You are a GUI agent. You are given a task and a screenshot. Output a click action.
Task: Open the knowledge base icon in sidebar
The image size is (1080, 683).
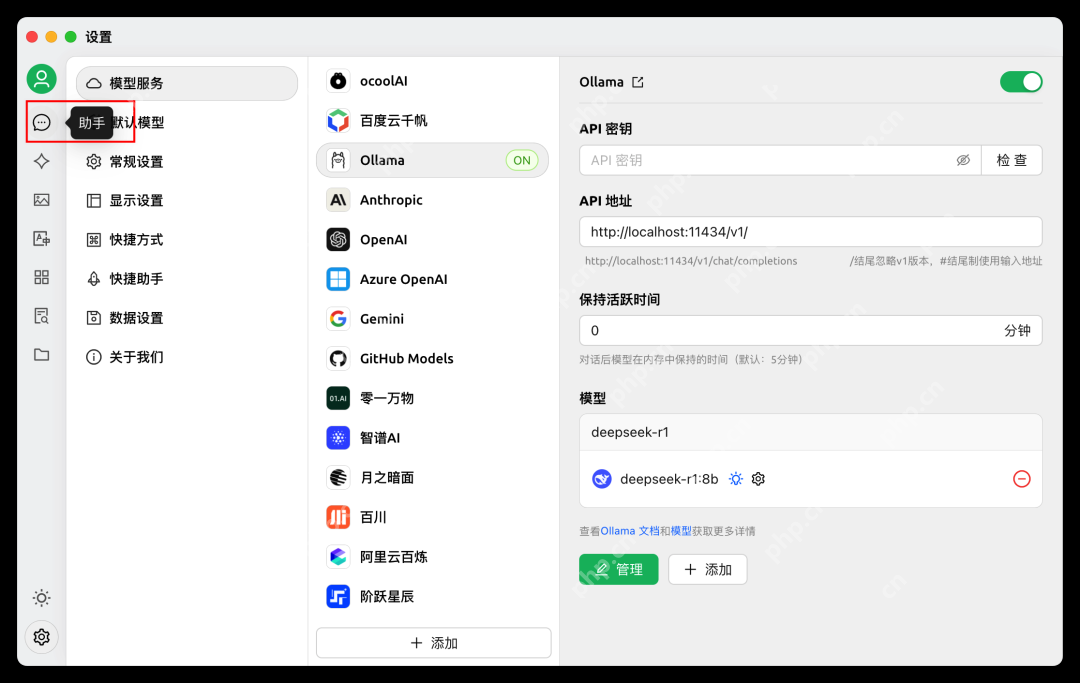tap(41, 316)
